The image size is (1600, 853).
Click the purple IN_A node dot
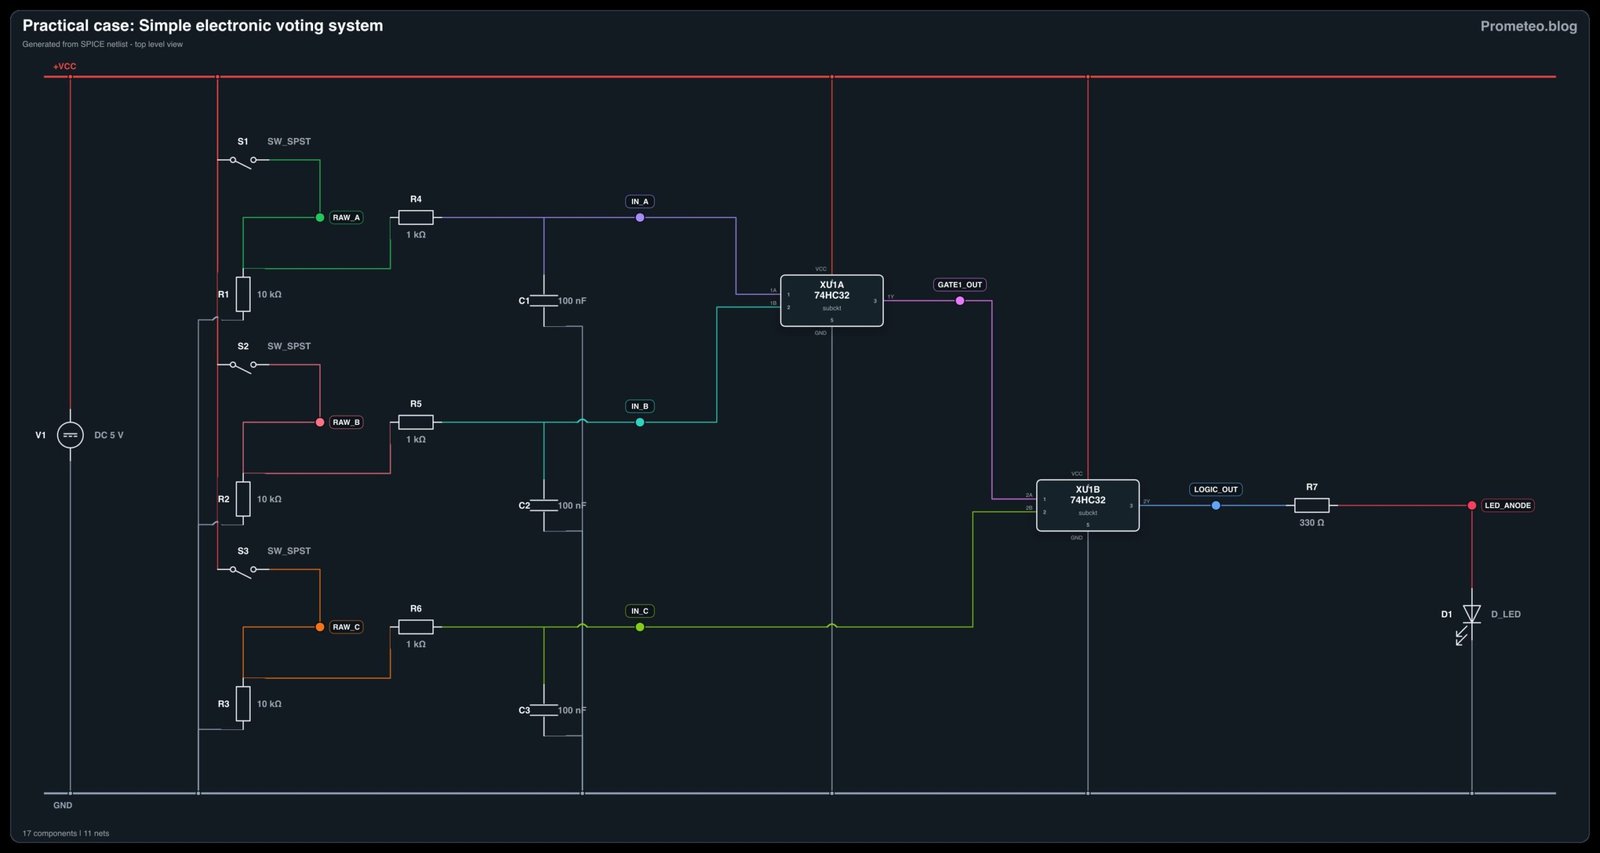640,217
